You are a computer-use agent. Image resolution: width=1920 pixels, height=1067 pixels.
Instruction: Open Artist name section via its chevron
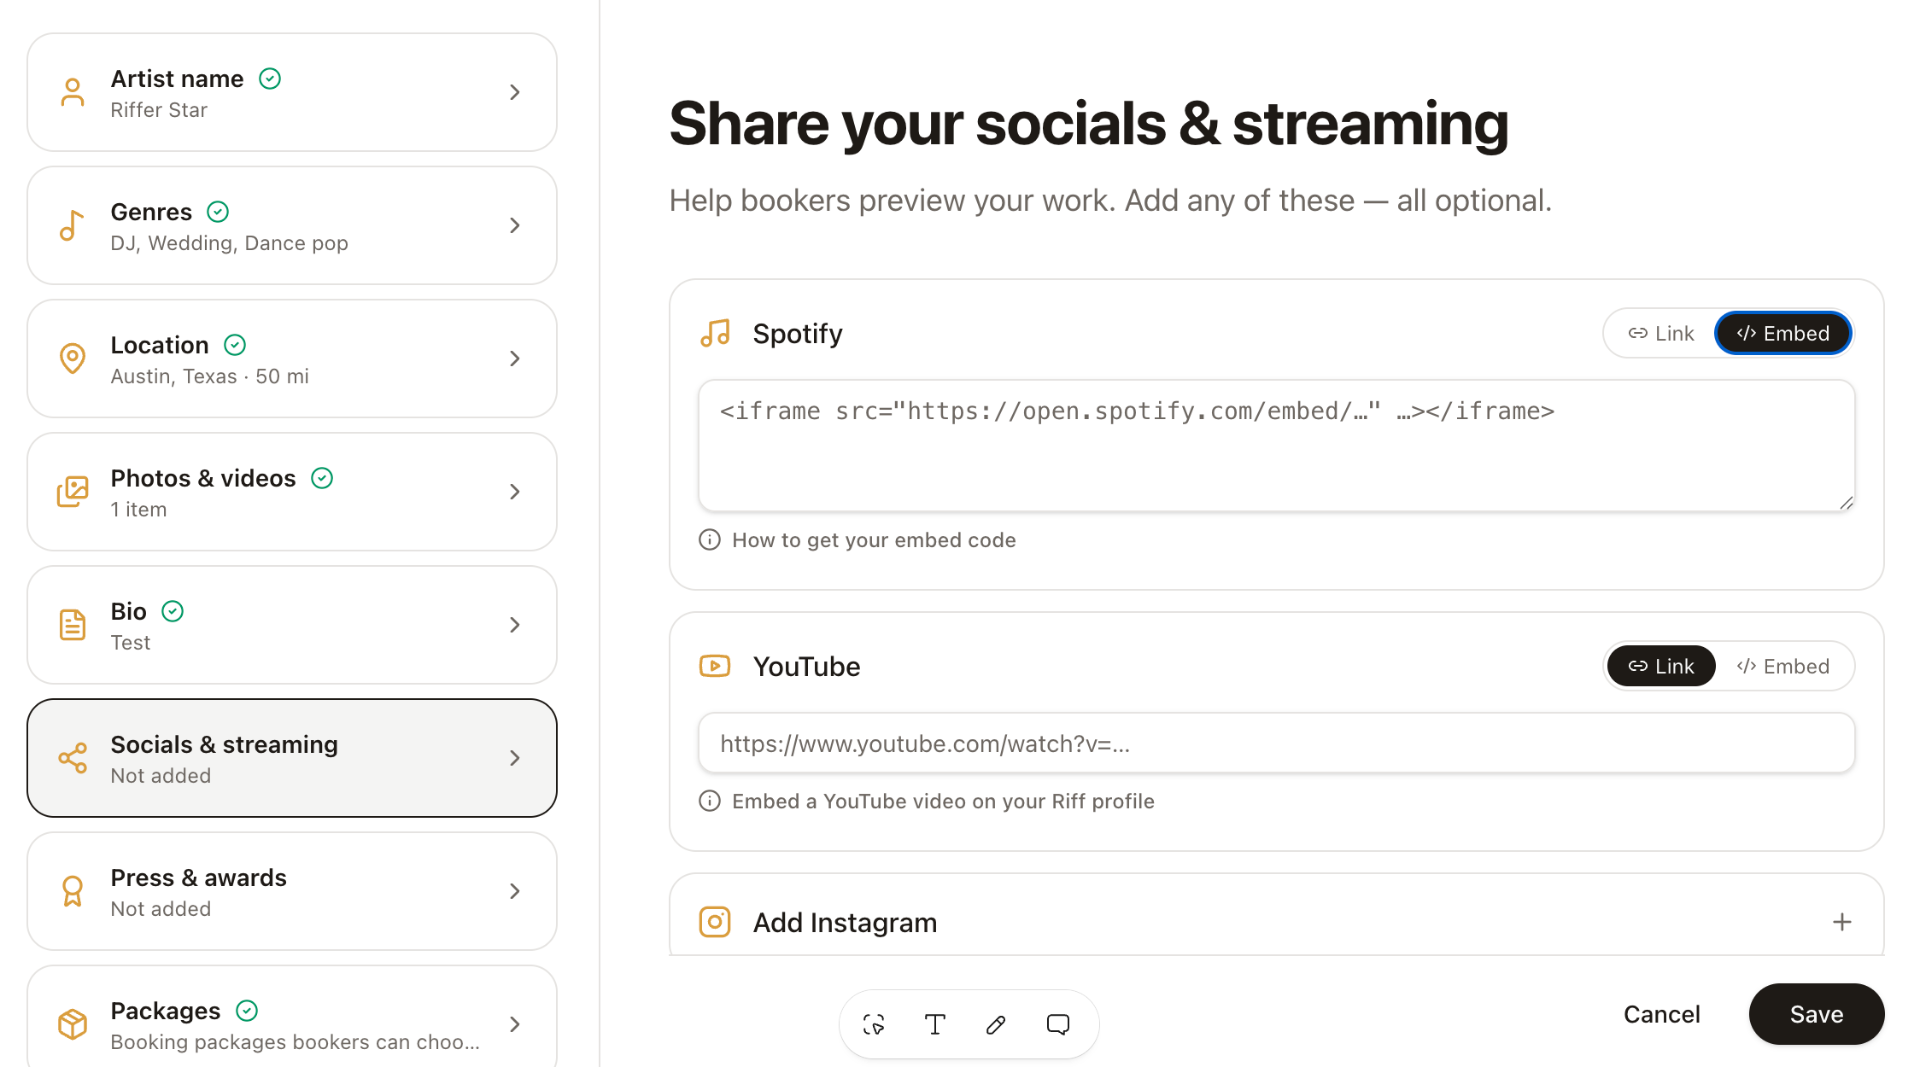tap(515, 92)
